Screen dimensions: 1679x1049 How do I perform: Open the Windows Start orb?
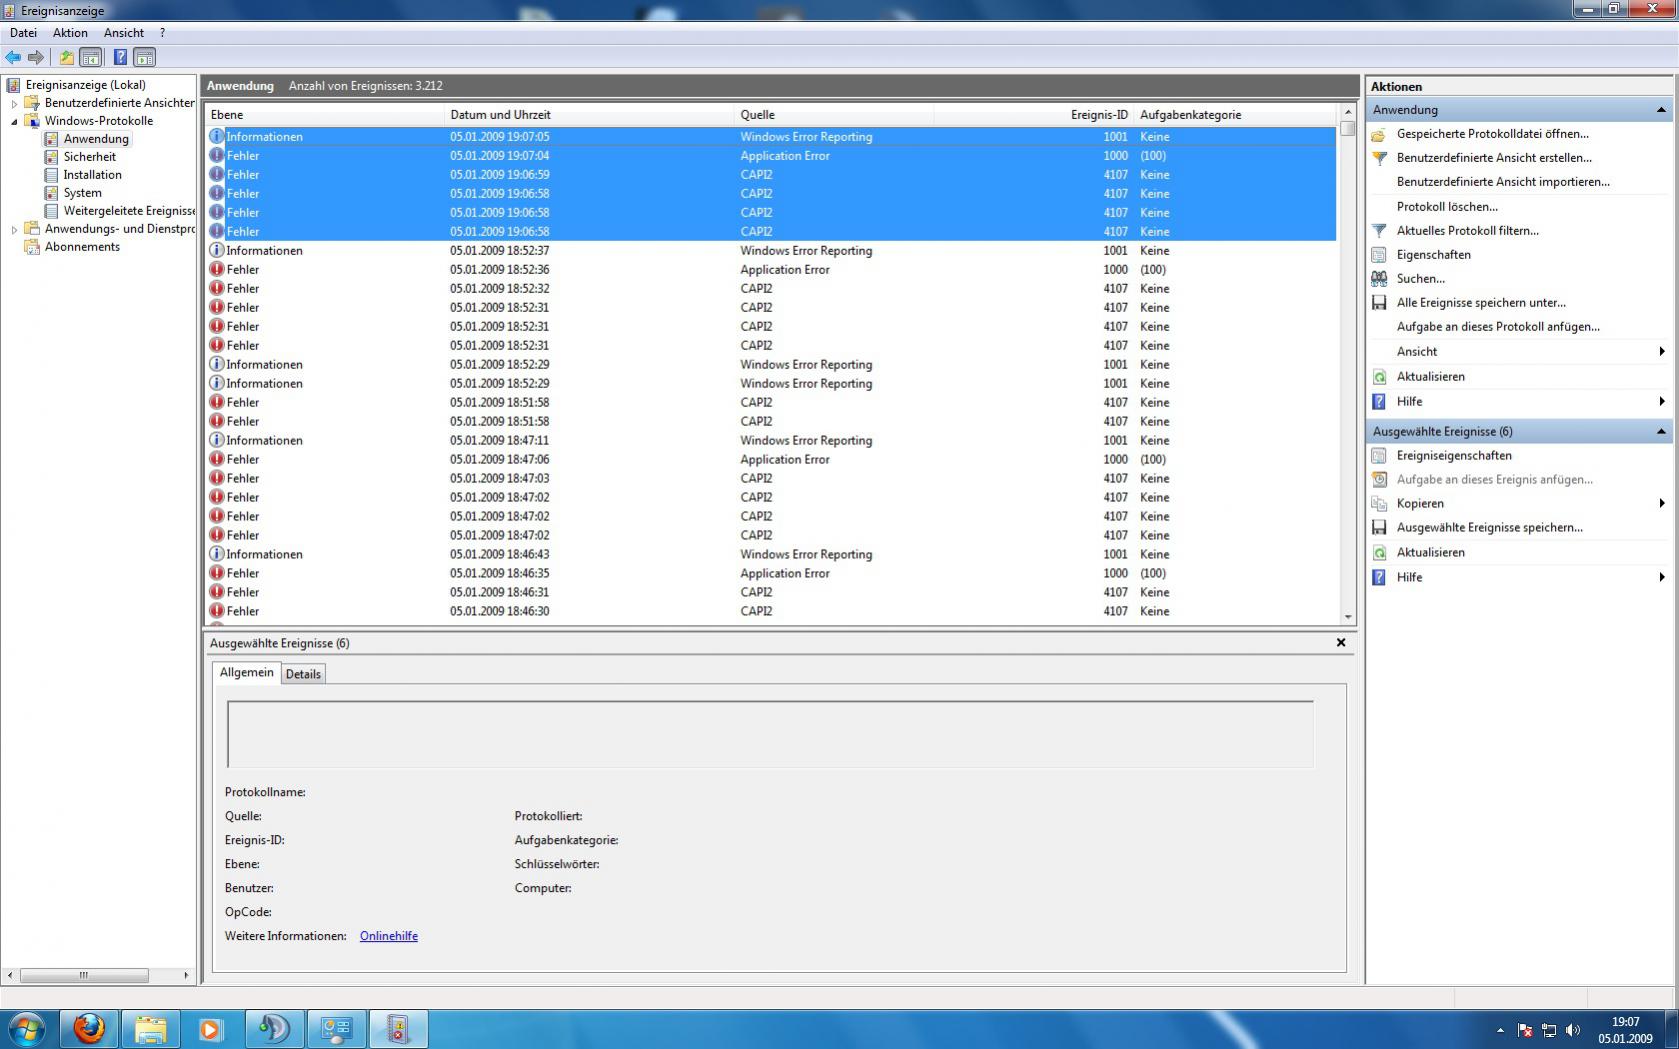(27, 1028)
